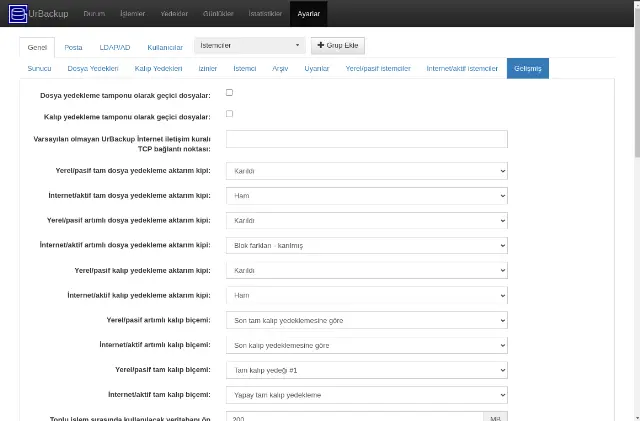Toggle Kalıp yedekleme tamponu geçici dosyalar checkbox
The width and height of the screenshot is (640, 421).
click(x=229, y=114)
